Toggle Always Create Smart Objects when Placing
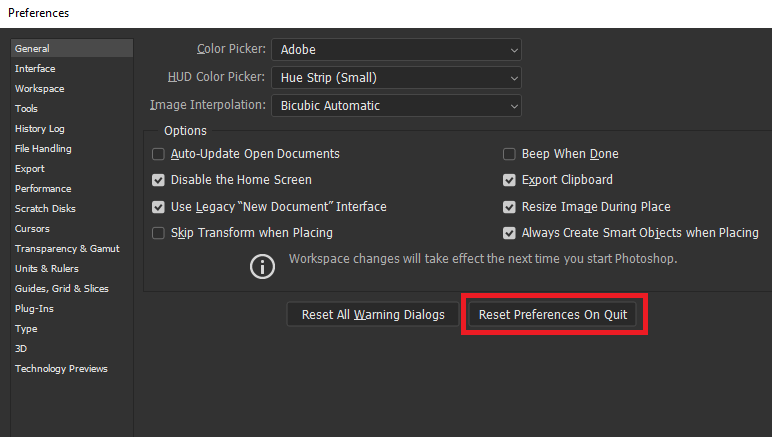772x437 pixels. point(509,233)
